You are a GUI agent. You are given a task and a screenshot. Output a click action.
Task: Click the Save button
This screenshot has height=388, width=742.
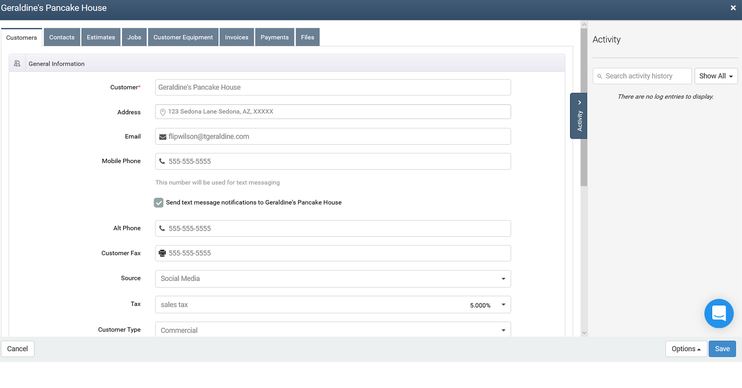[x=722, y=349]
